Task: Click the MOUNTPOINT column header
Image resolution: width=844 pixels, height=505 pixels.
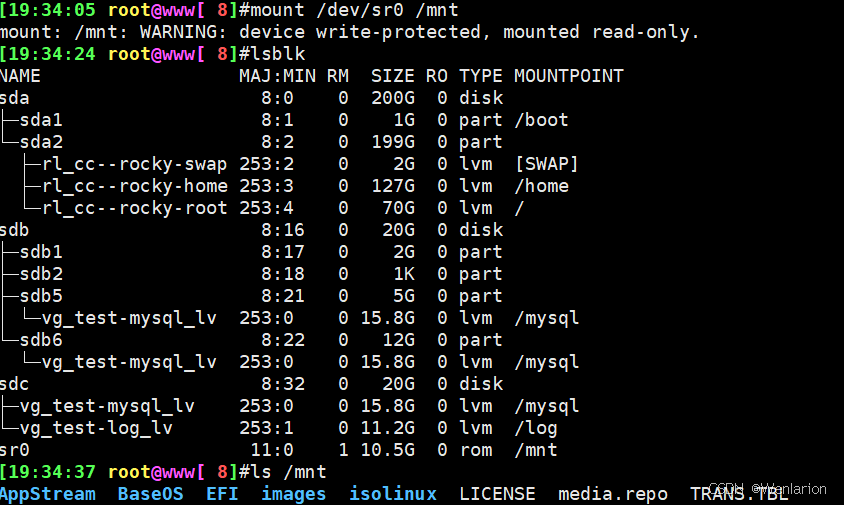Action: pyautogui.click(x=568, y=76)
